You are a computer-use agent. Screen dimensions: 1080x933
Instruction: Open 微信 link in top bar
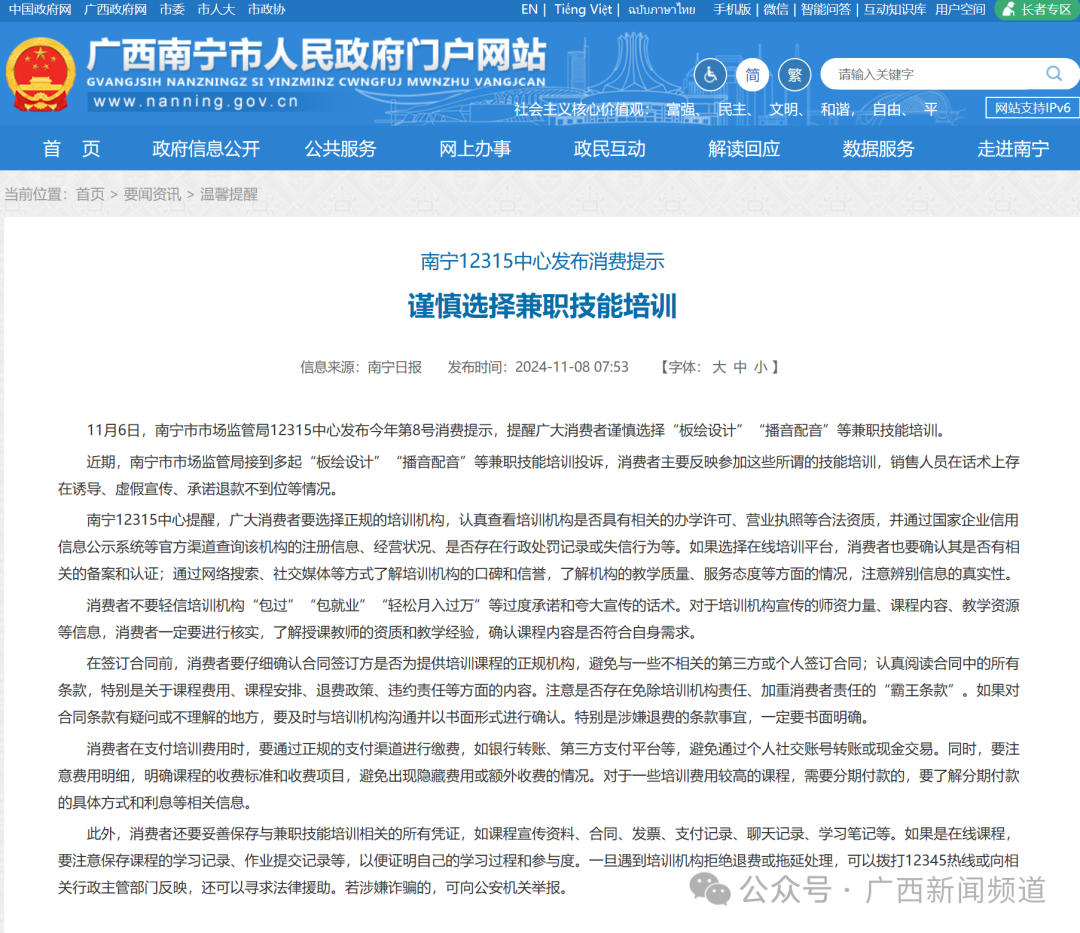[776, 10]
